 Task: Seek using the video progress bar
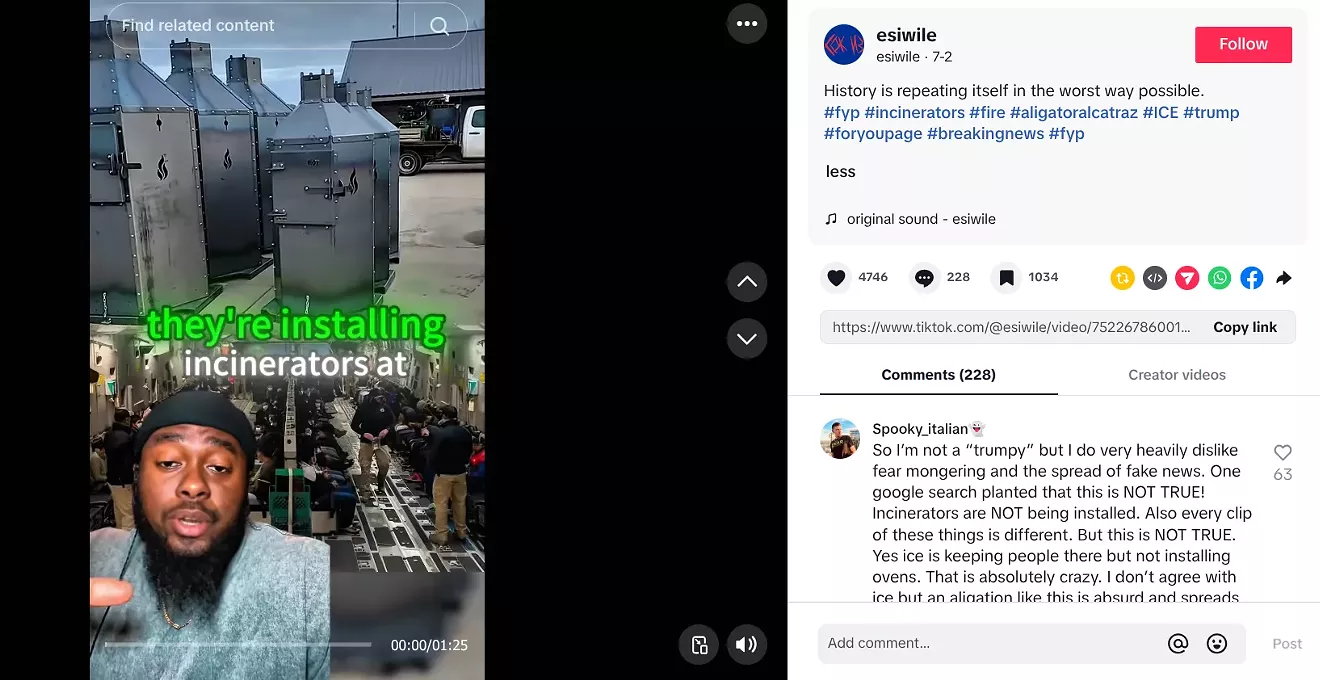click(238, 645)
